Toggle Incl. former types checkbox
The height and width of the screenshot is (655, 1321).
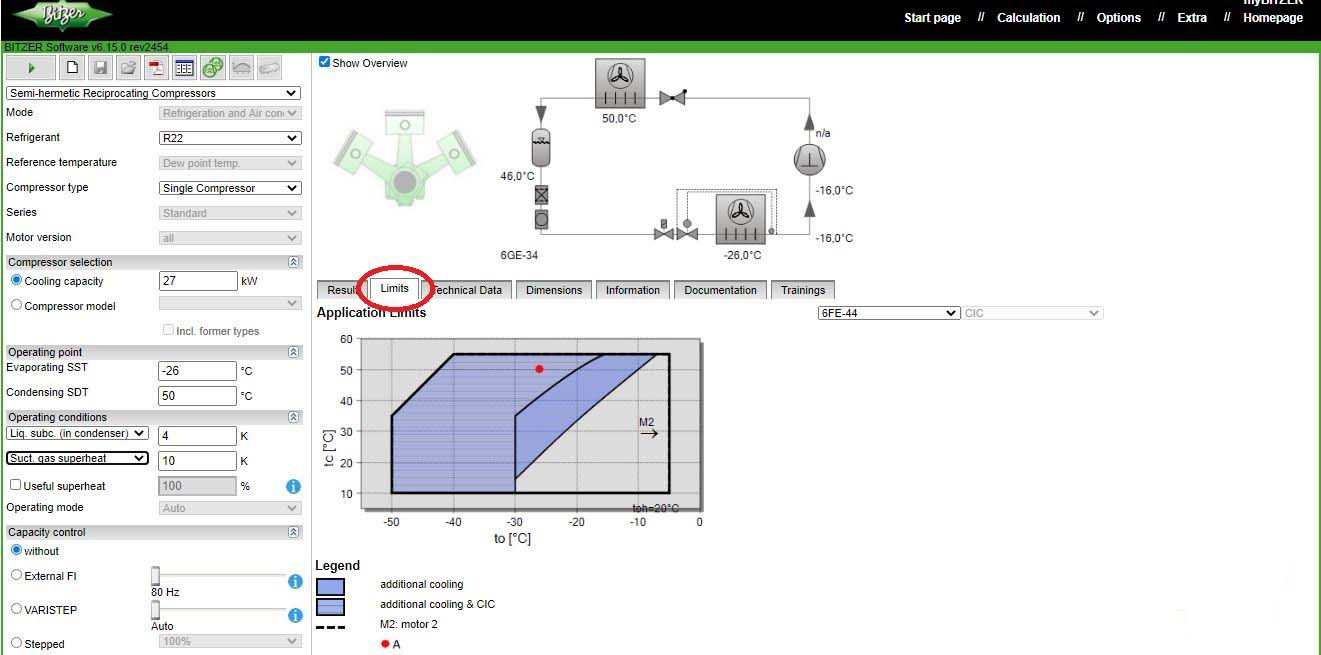(168, 330)
